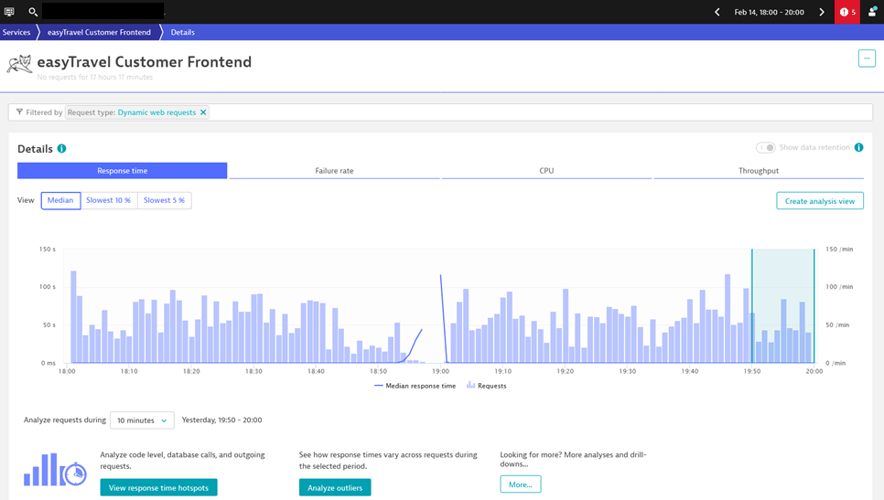Open the dashboard menu icon in top bar
This screenshot has width=884, height=500.
9,12
